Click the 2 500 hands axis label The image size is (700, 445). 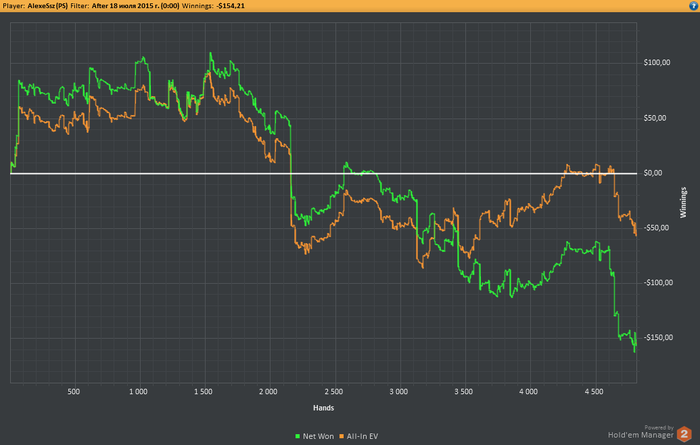[334, 391]
